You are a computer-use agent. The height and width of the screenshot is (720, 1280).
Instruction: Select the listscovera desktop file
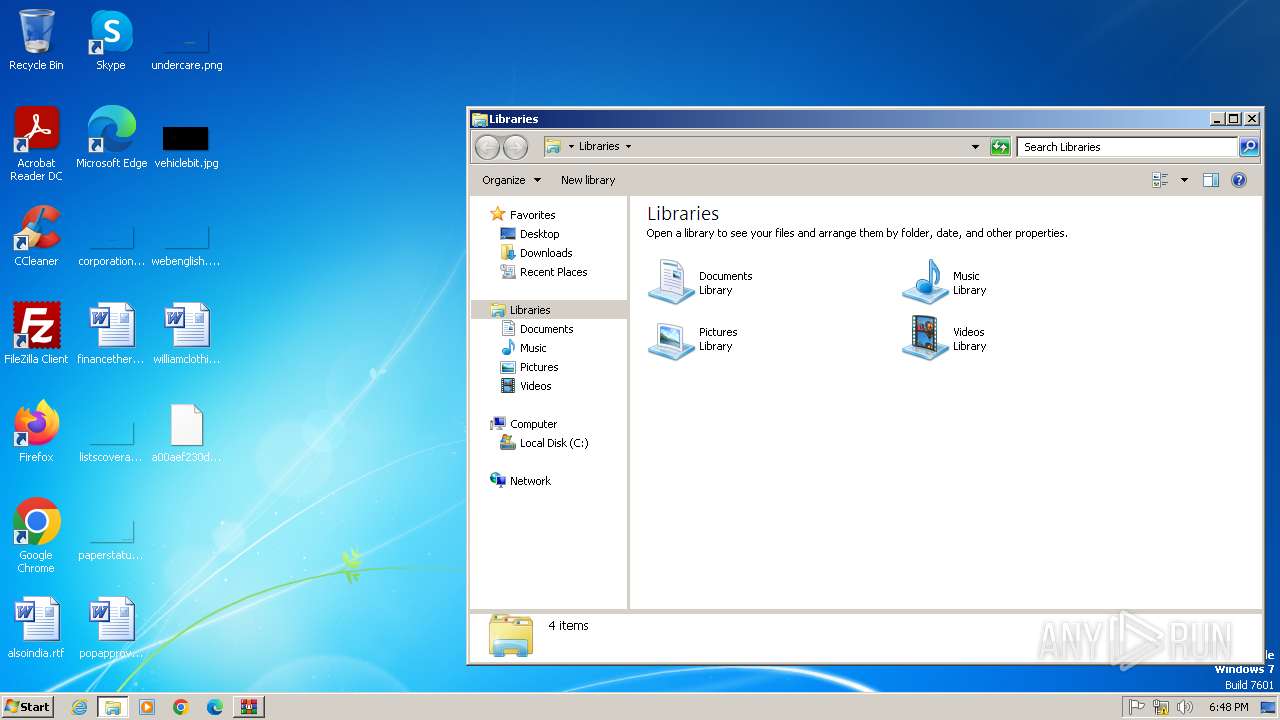[111, 441]
